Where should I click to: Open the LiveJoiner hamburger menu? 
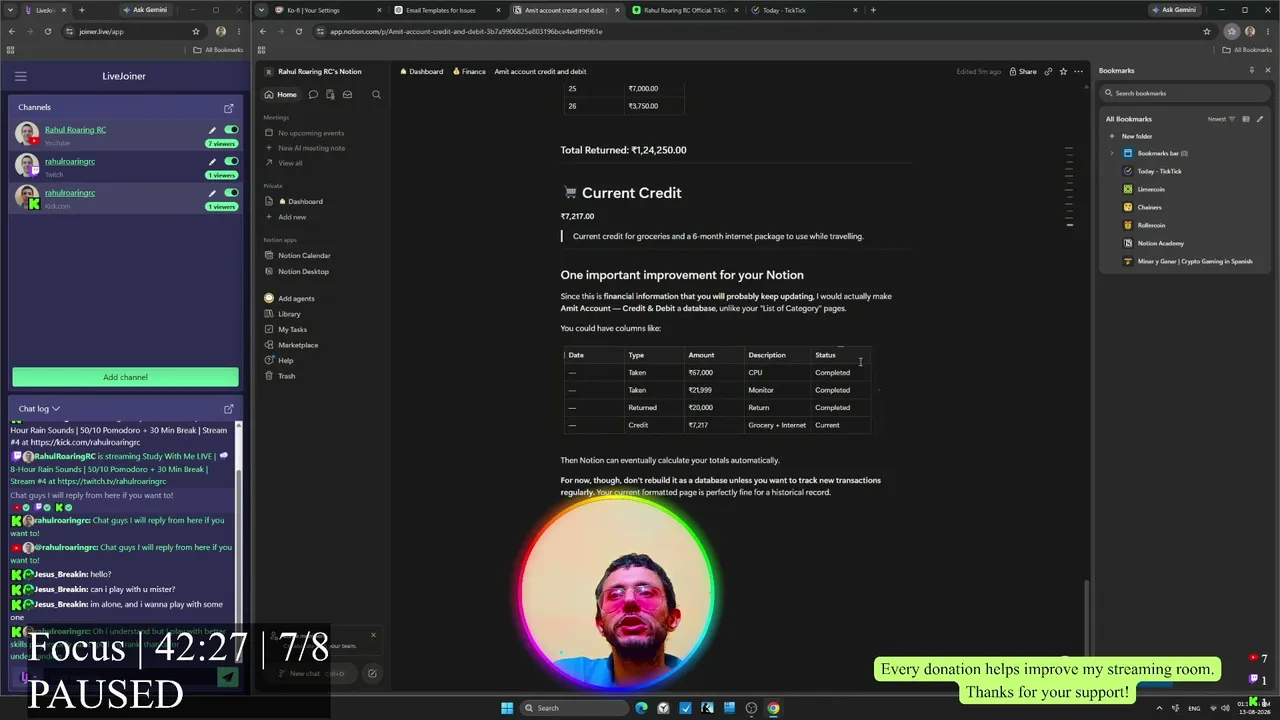coord(20,76)
